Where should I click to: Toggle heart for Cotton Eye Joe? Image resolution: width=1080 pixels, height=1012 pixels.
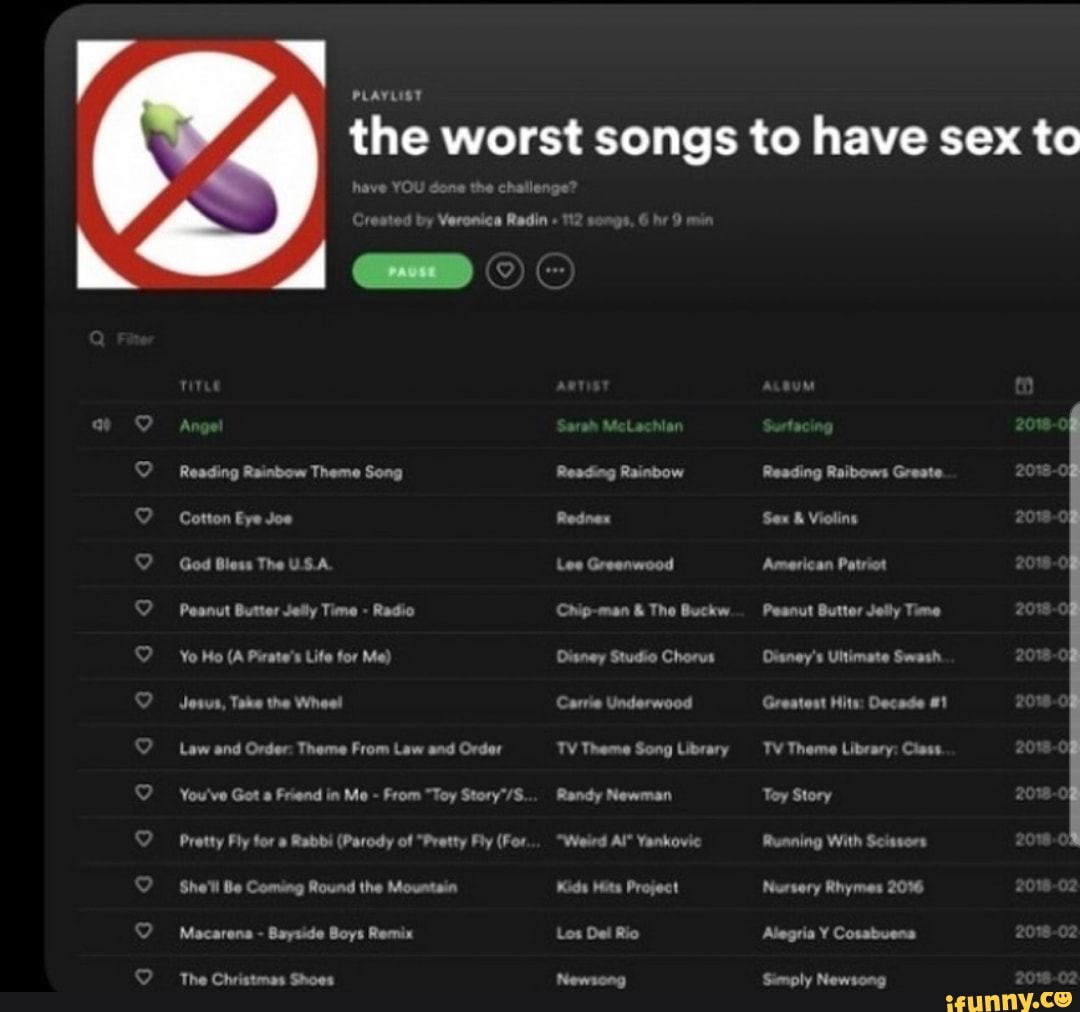coord(143,515)
